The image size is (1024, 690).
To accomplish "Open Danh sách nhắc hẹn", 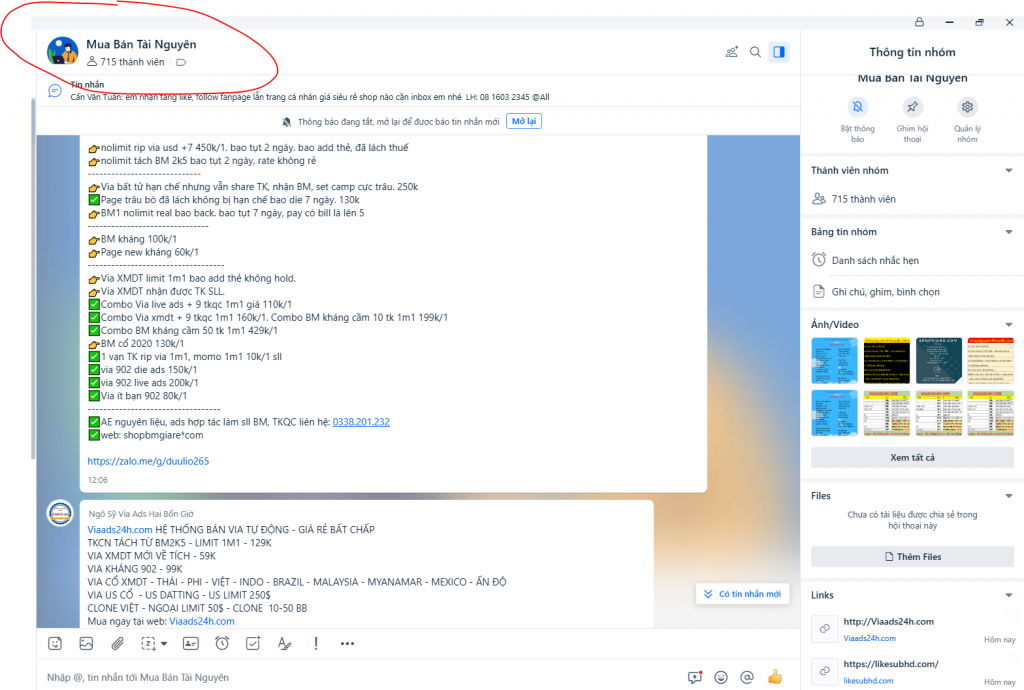I will [875, 260].
